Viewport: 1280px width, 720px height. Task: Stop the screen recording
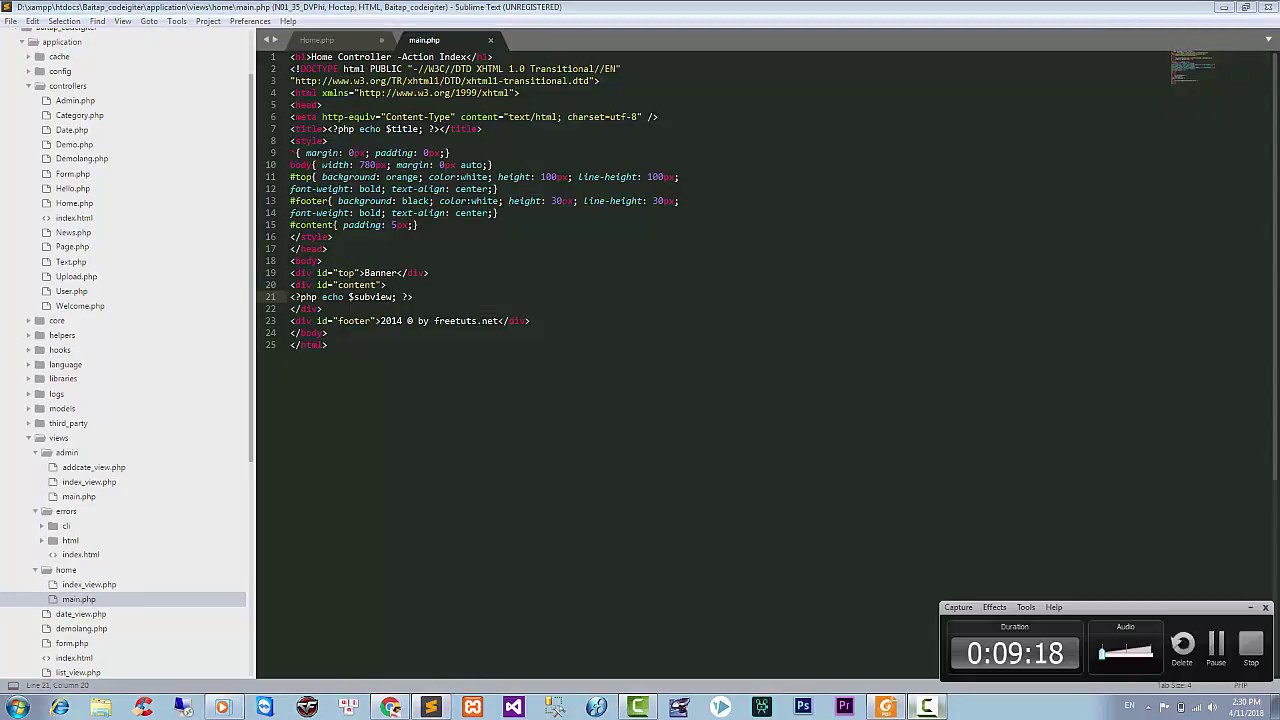[x=1251, y=645]
